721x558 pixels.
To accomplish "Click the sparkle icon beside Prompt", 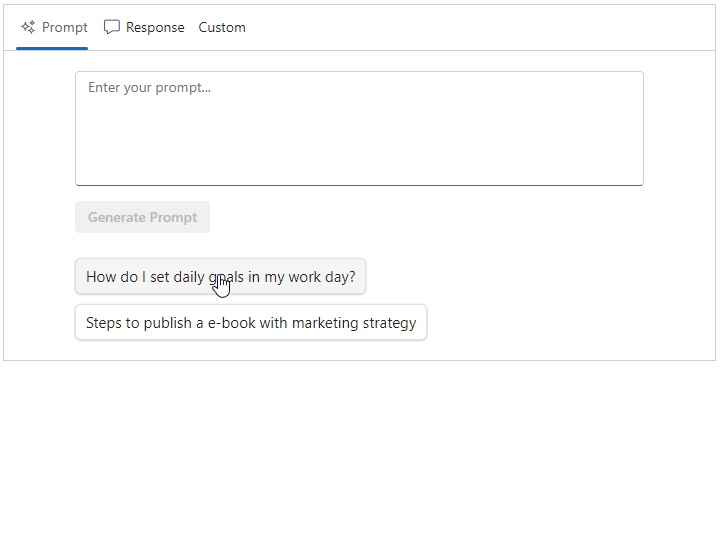I will tap(28, 27).
